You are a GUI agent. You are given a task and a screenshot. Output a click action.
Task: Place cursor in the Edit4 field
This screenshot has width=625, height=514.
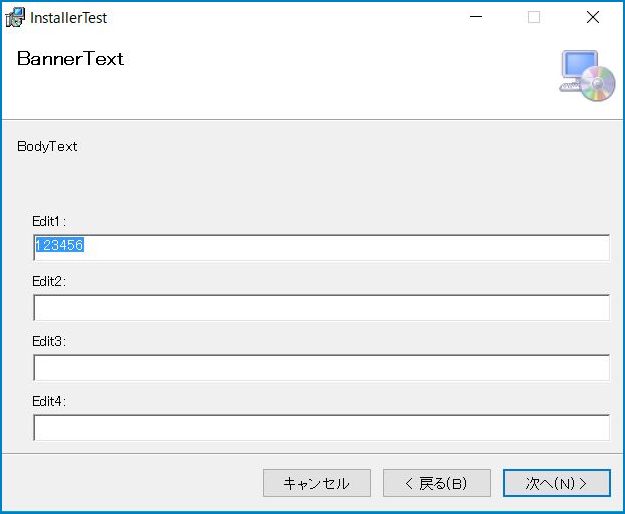[321, 427]
